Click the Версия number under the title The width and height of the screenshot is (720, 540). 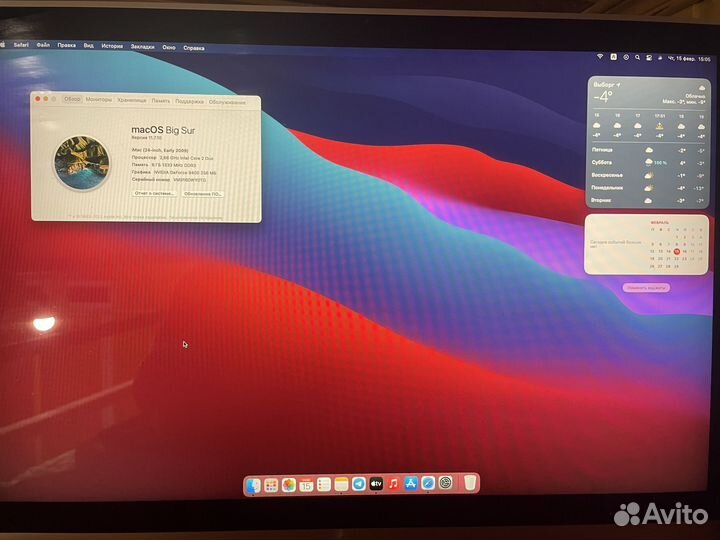(146, 138)
